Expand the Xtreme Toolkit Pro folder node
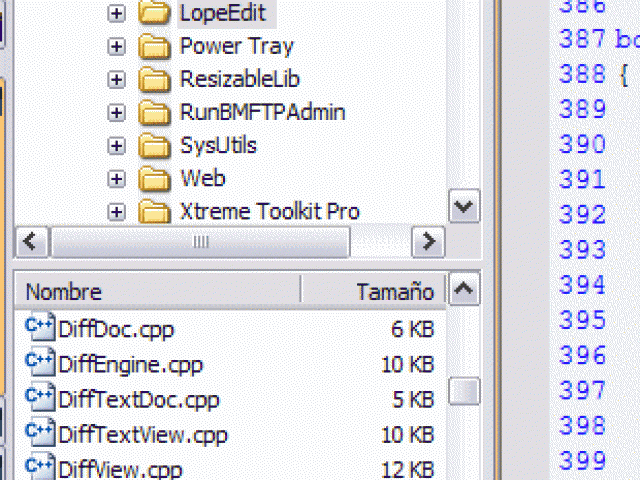Screen dimensions: 640x480 [x=116, y=212]
